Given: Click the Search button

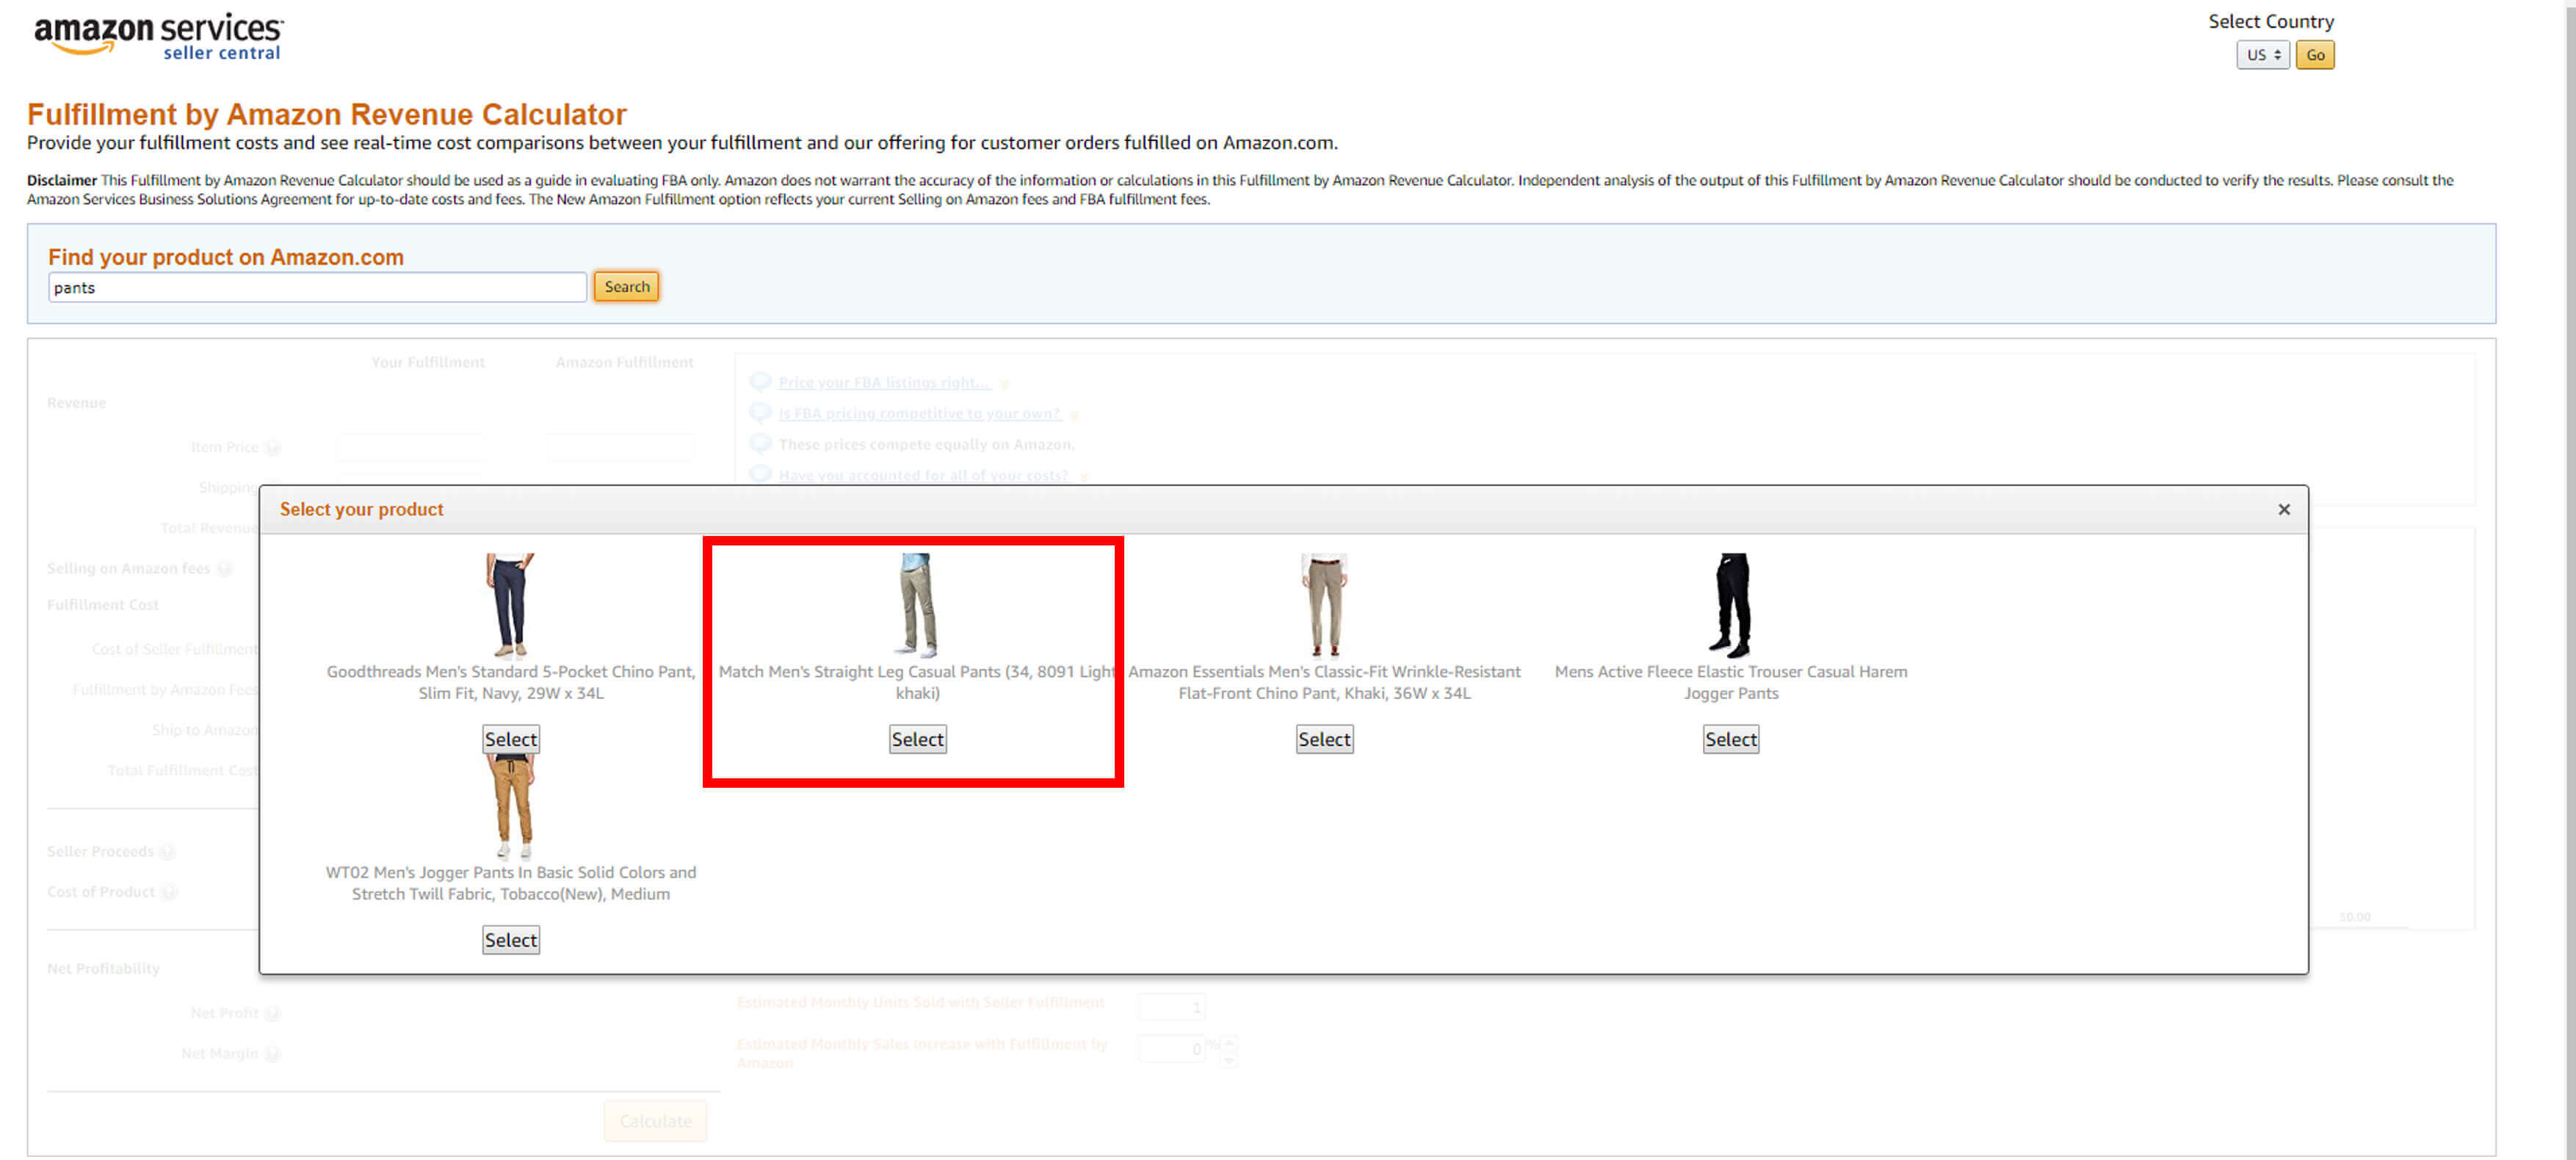Looking at the screenshot, I should 626,286.
